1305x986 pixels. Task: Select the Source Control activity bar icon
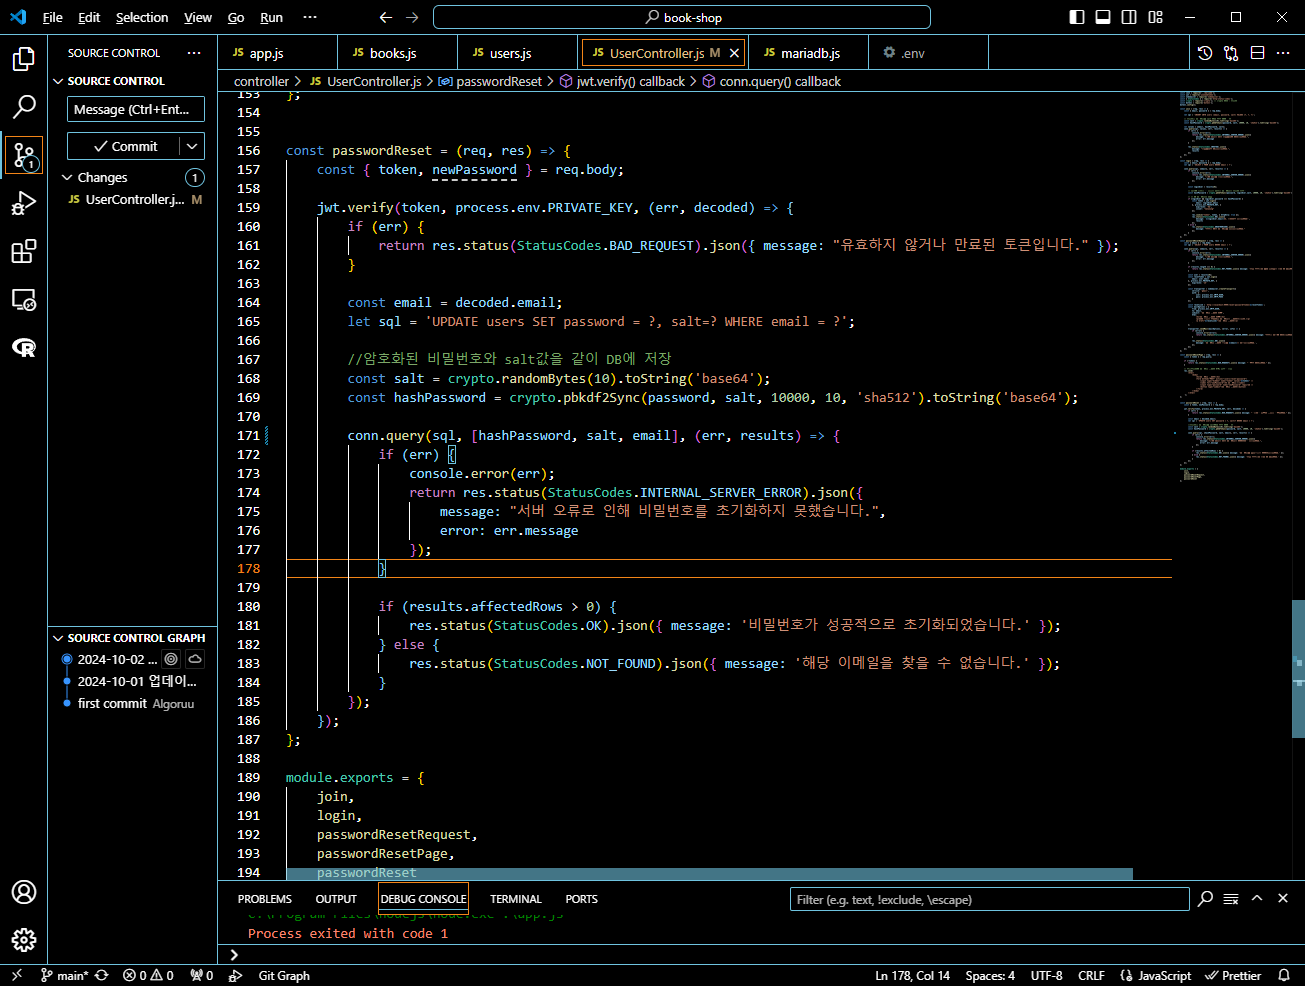24,155
